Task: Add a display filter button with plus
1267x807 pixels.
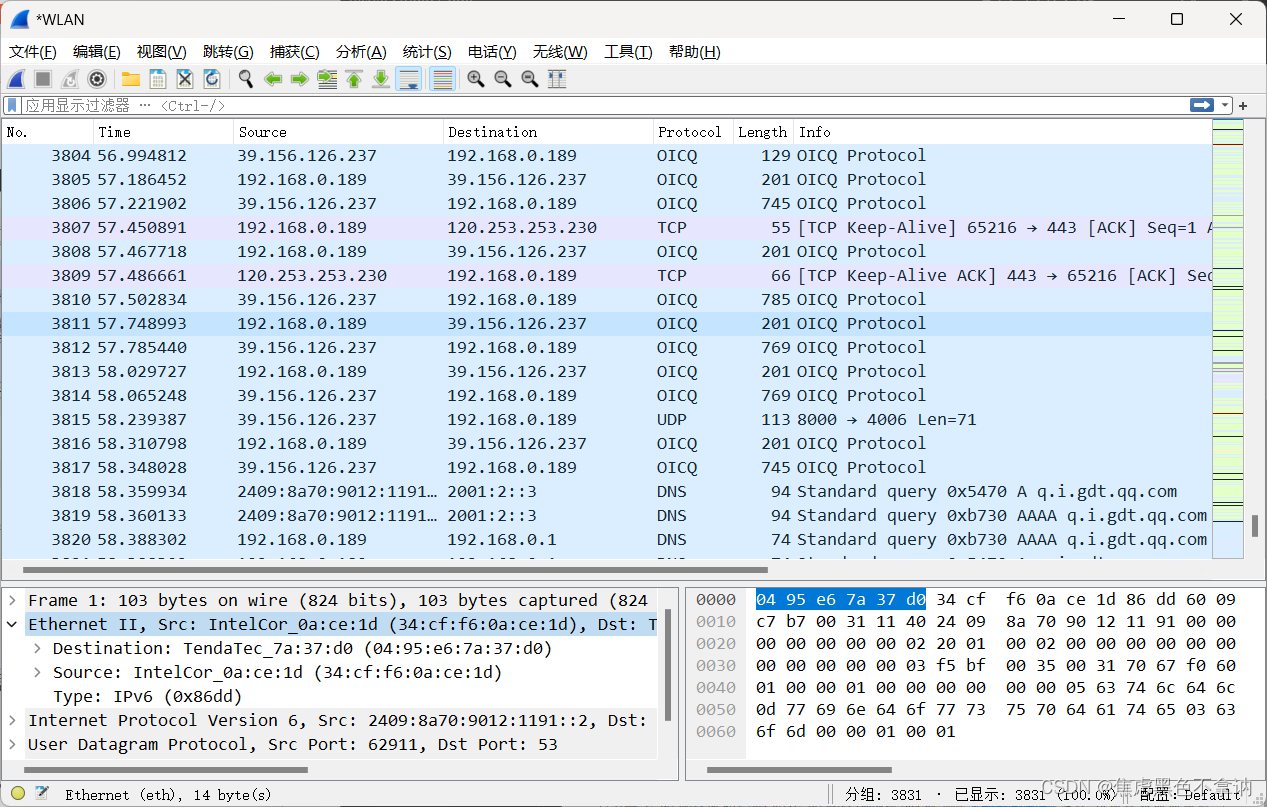Action: 1243,105
